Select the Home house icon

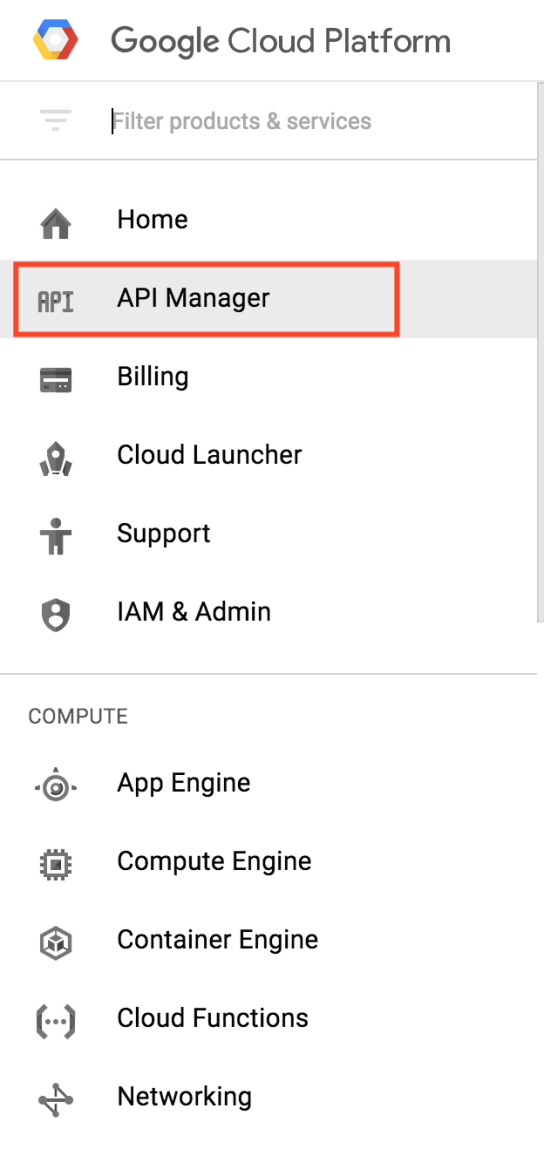click(x=56, y=224)
